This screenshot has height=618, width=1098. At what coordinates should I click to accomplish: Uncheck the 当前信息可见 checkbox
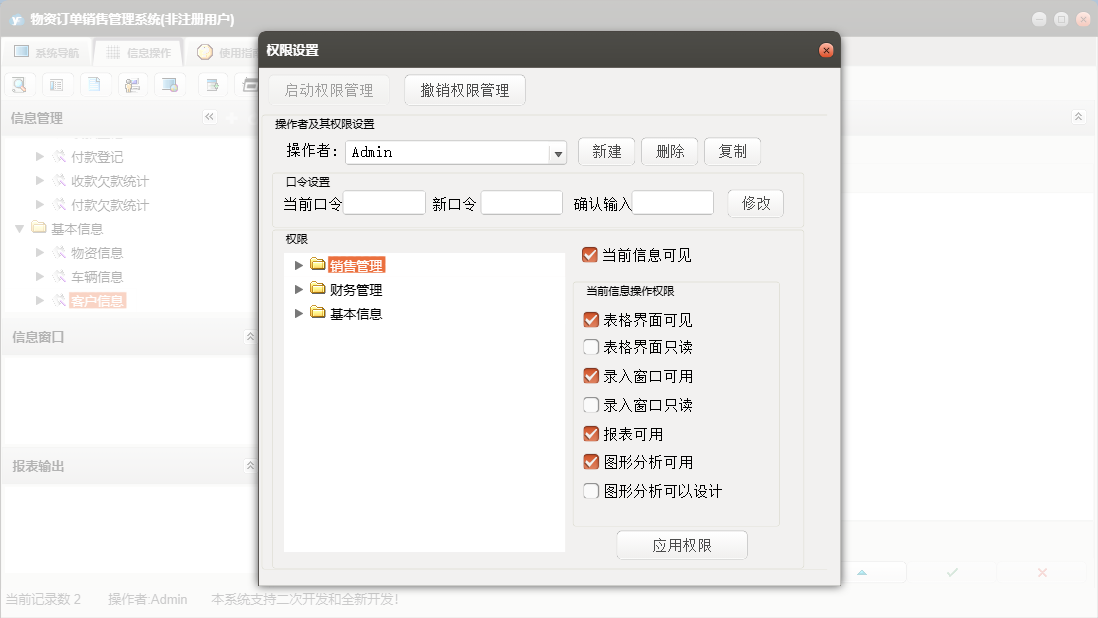(590, 255)
